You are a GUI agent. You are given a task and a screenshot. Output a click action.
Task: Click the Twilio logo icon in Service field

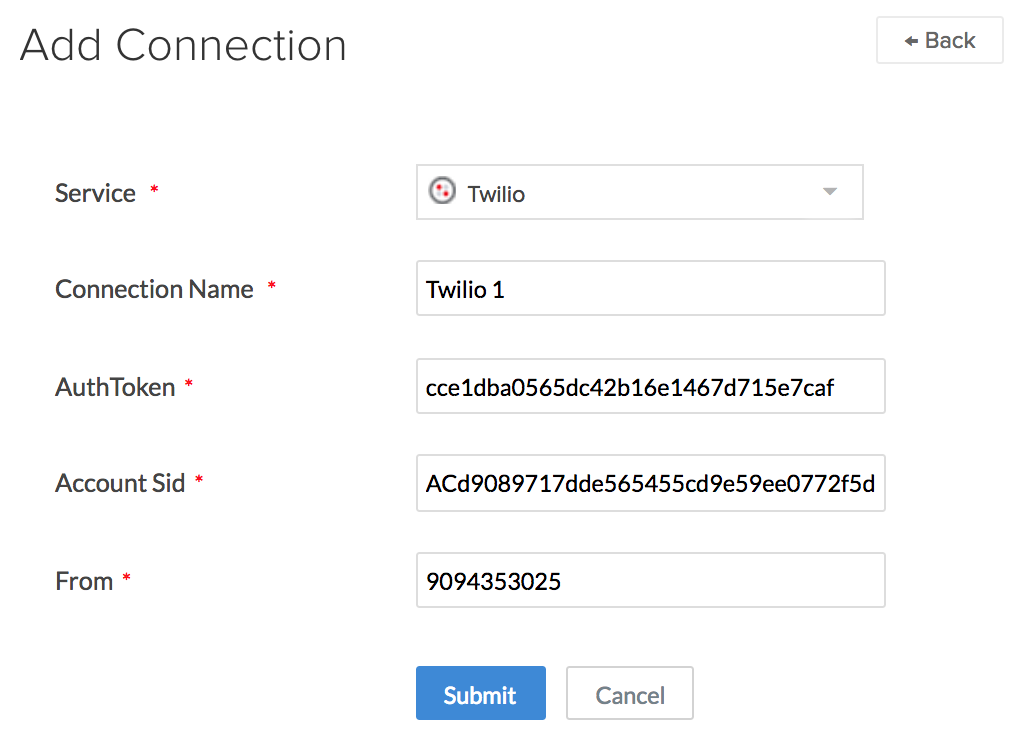[441, 191]
